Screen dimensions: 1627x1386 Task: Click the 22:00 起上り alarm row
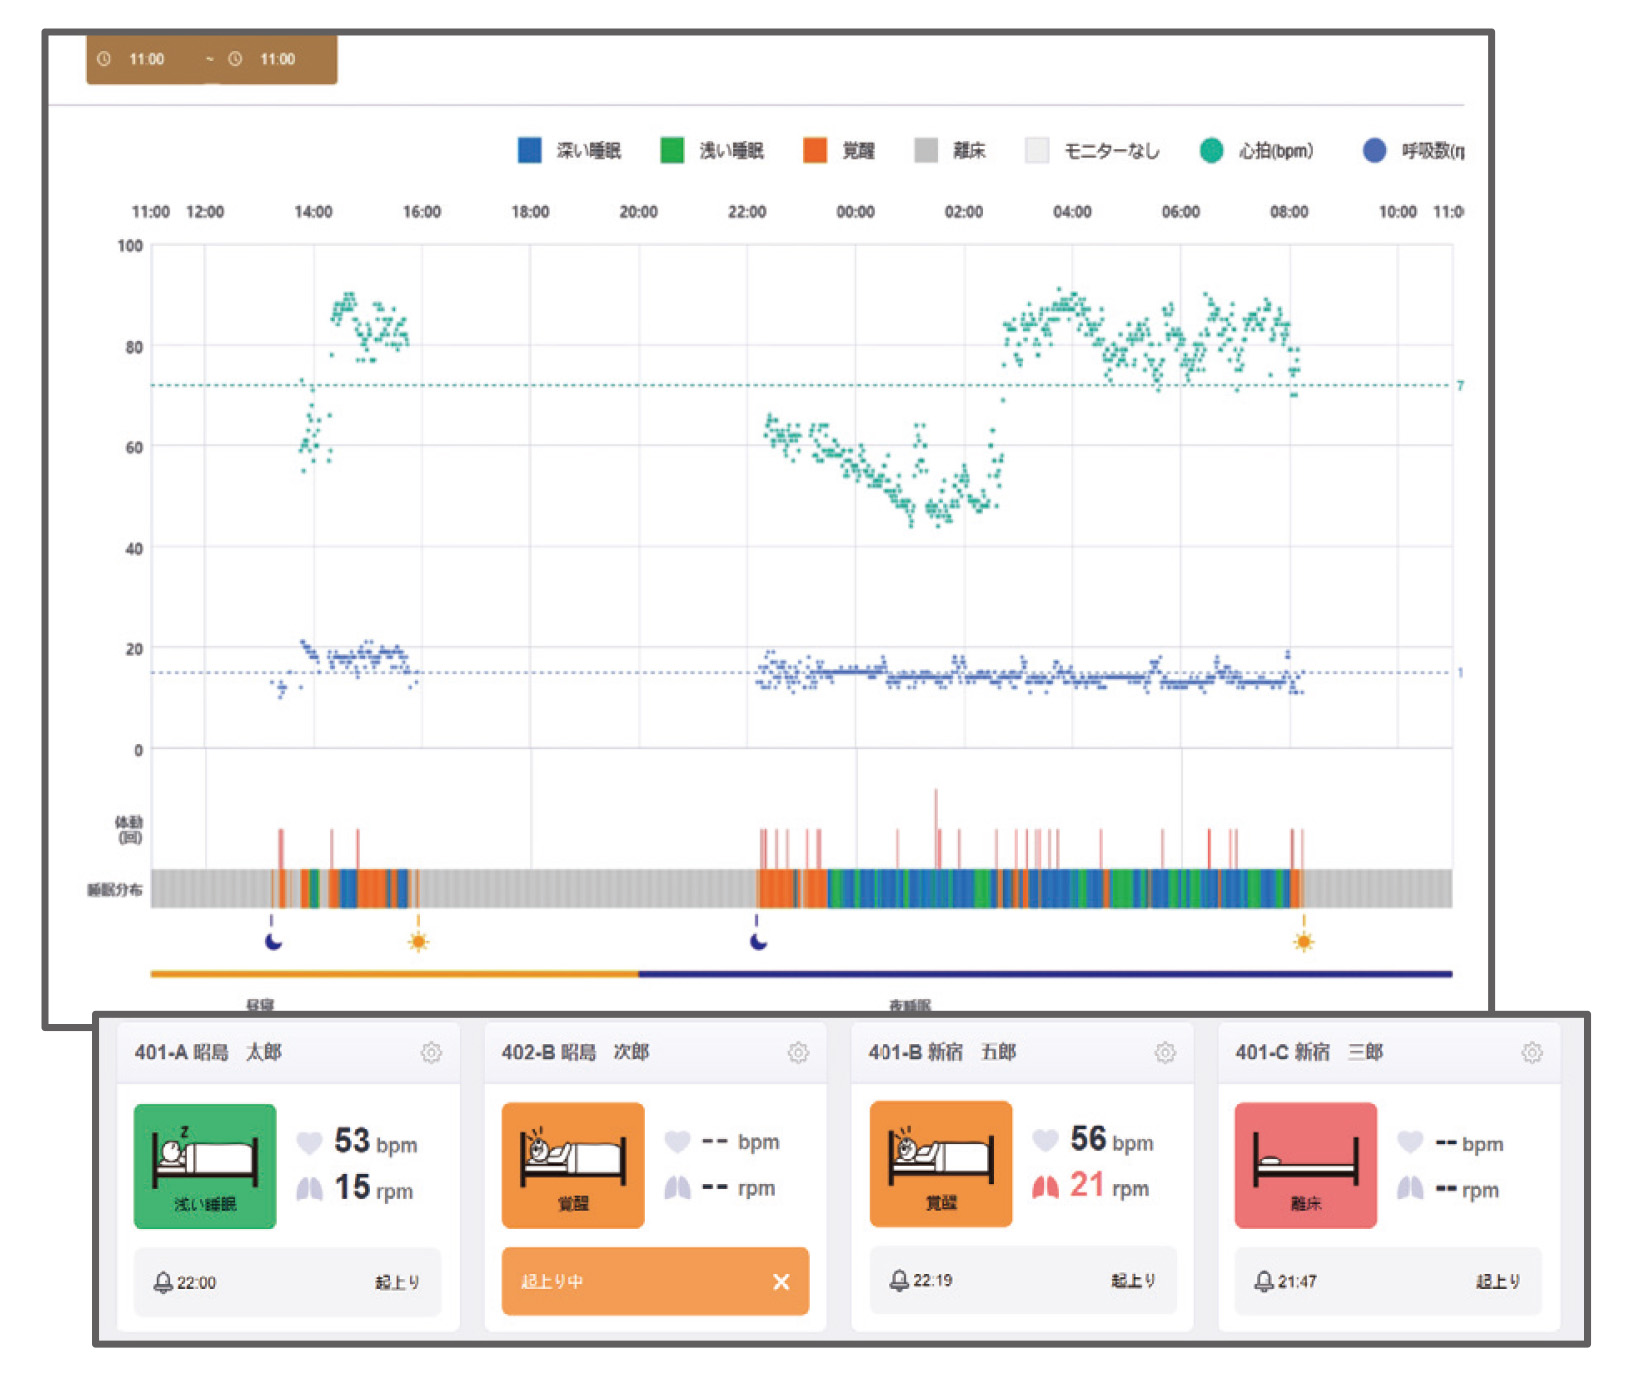(x=287, y=1282)
